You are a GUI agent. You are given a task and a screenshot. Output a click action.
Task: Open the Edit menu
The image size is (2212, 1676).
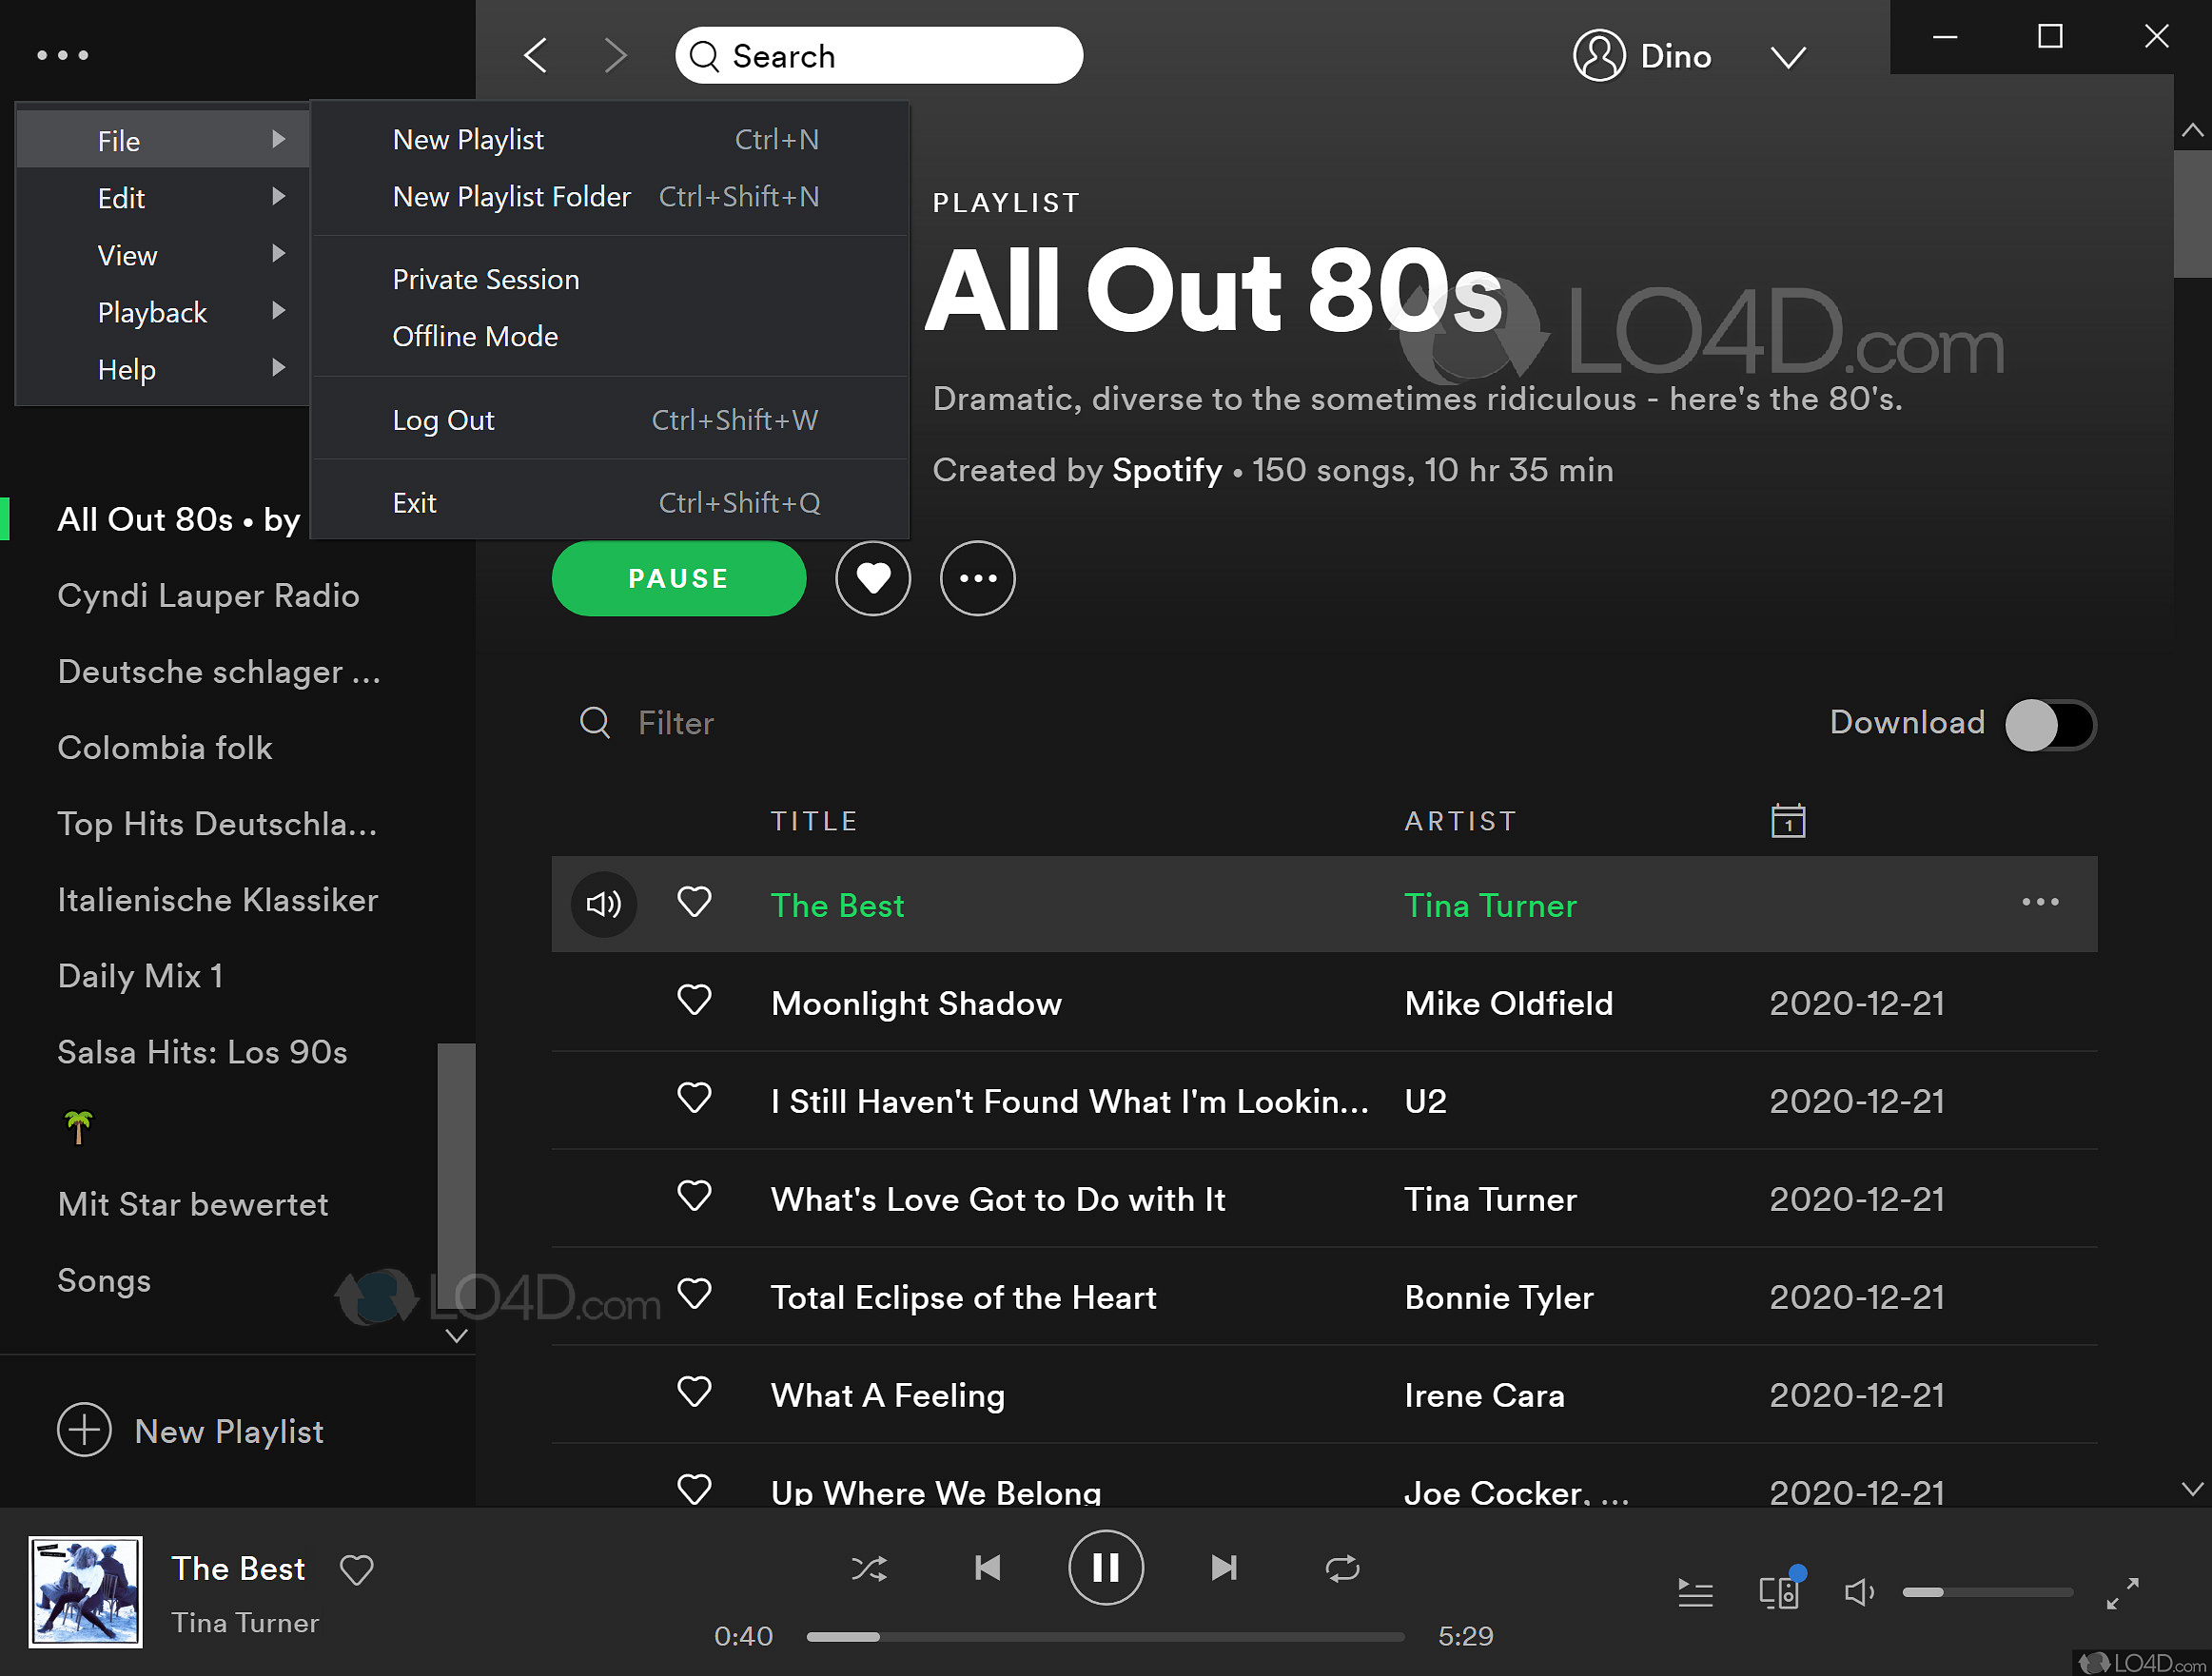tap(121, 198)
